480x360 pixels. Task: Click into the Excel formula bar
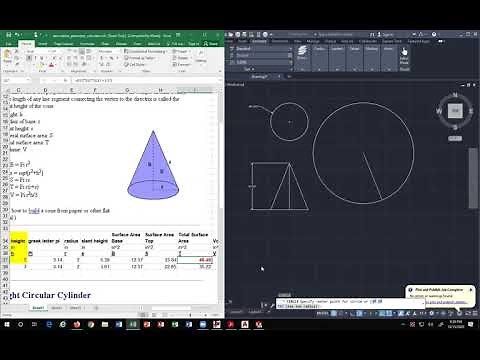click(x=145, y=80)
